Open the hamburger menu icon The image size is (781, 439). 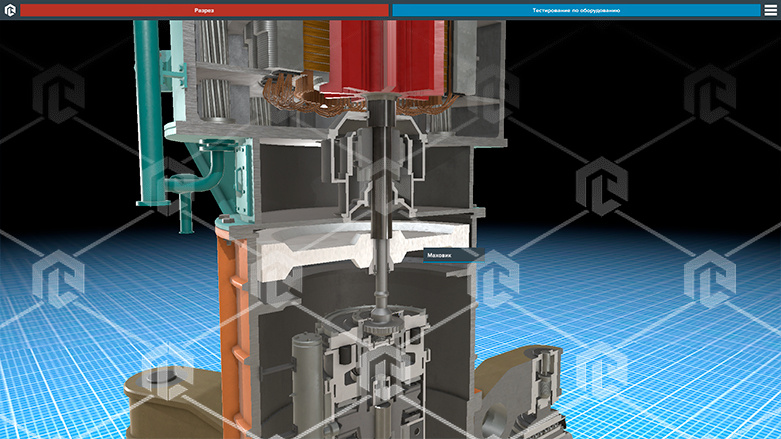pos(771,10)
